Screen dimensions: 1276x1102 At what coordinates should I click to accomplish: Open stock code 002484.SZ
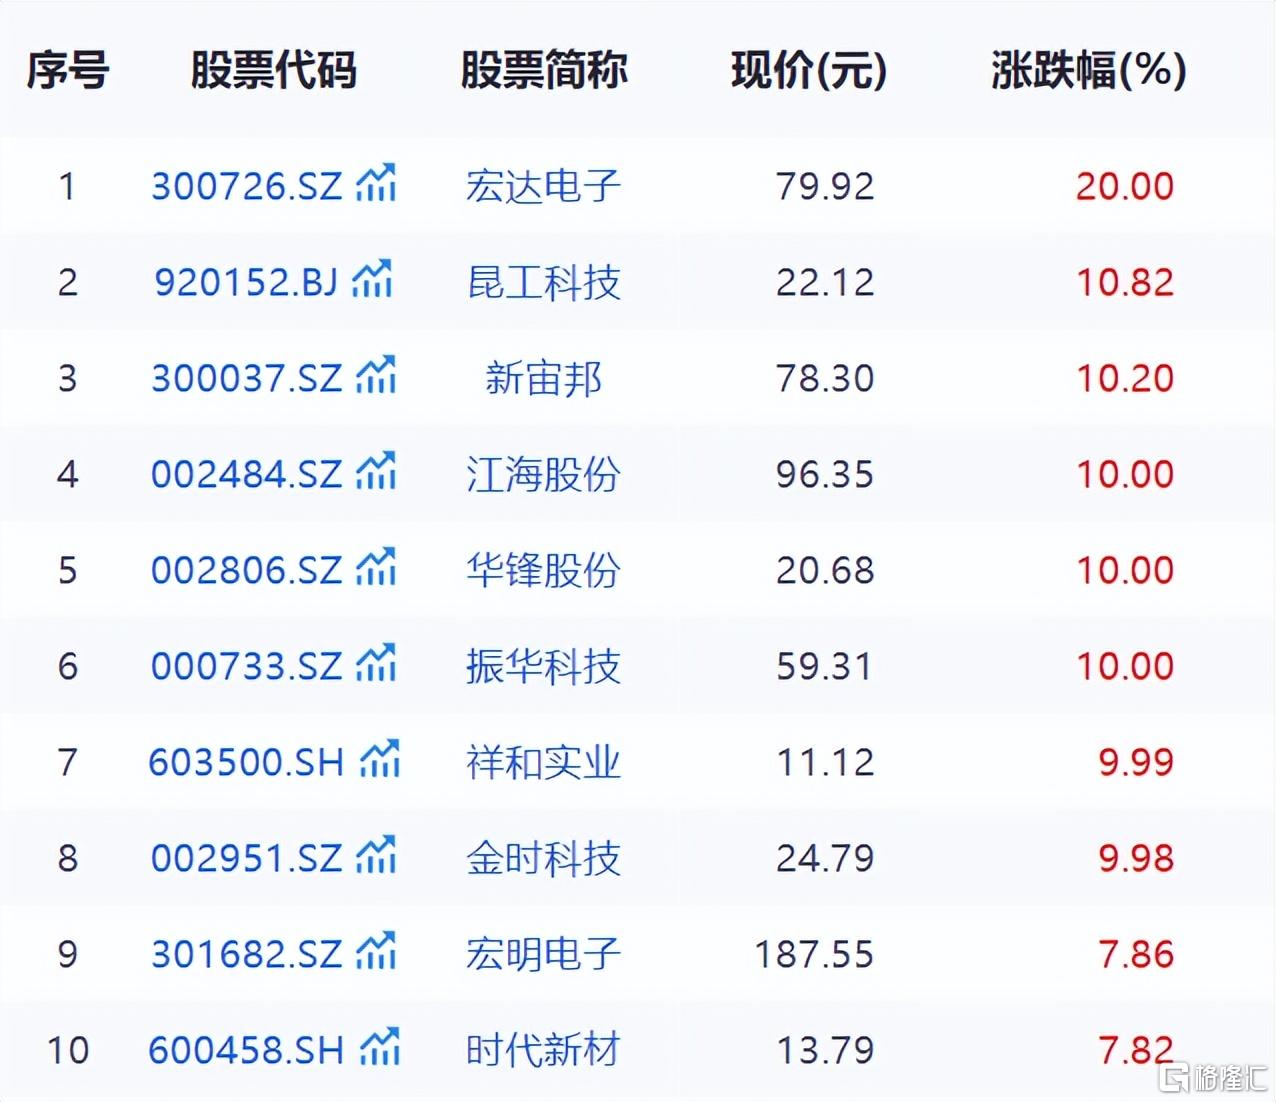[x=246, y=474]
